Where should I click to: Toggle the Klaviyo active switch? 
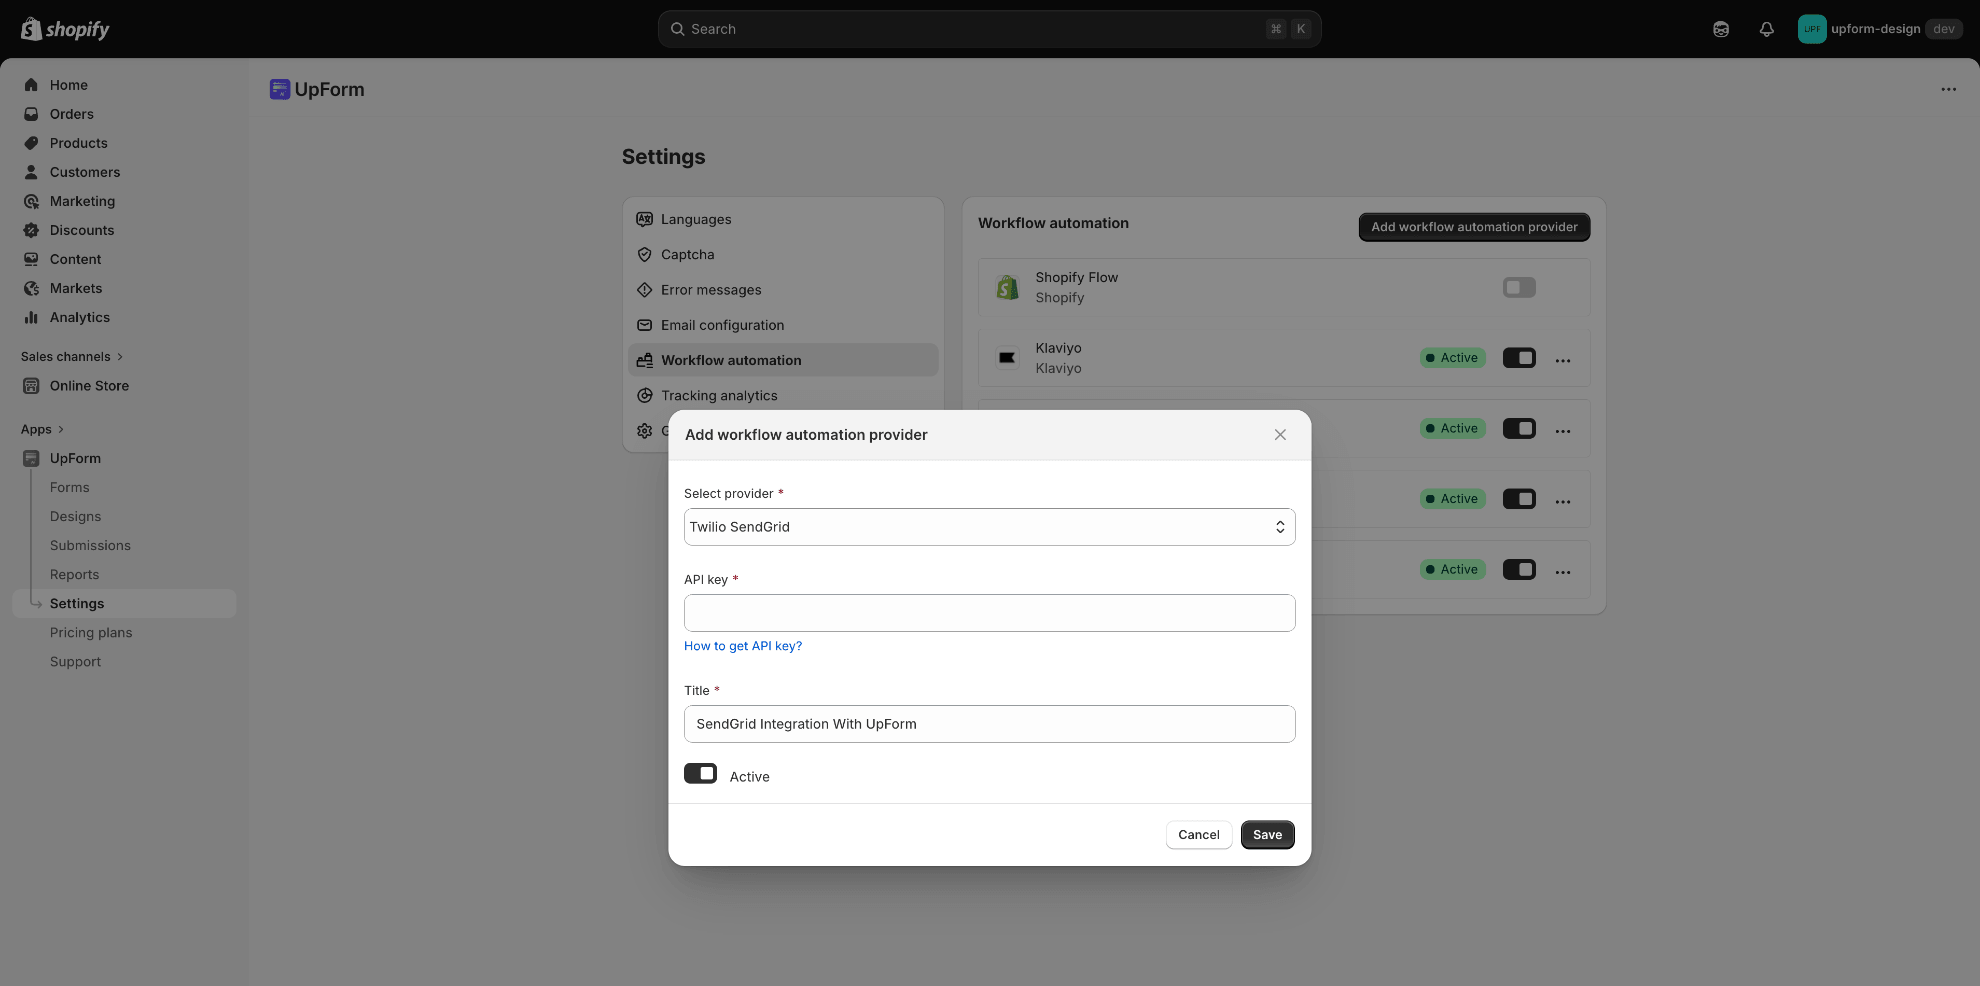[1519, 358]
